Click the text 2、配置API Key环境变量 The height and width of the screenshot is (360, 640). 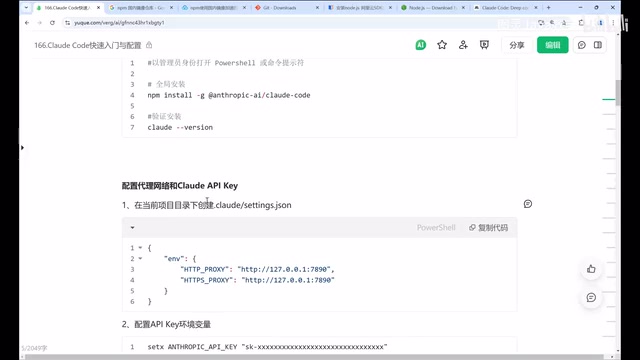(x=166, y=324)
